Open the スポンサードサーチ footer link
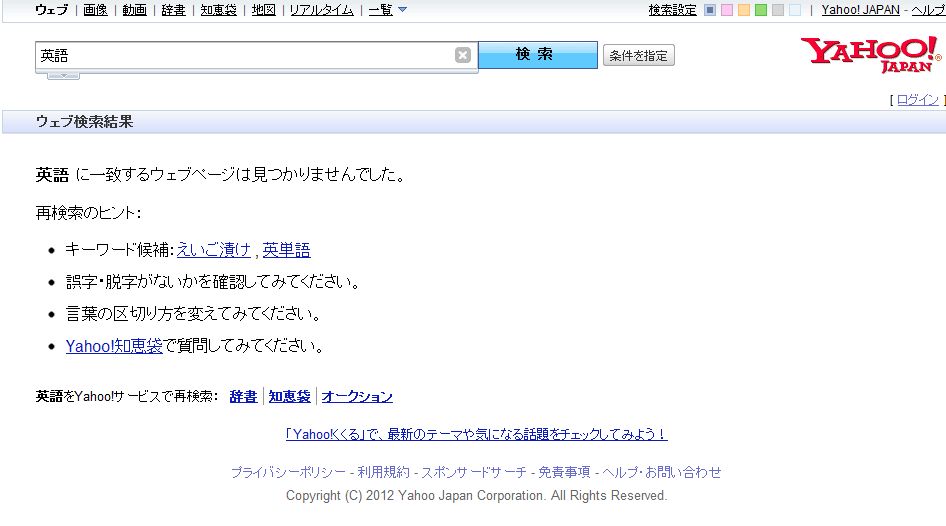This screenshot has width=946, height=526. pyautogui.click(x=474, y=472)
